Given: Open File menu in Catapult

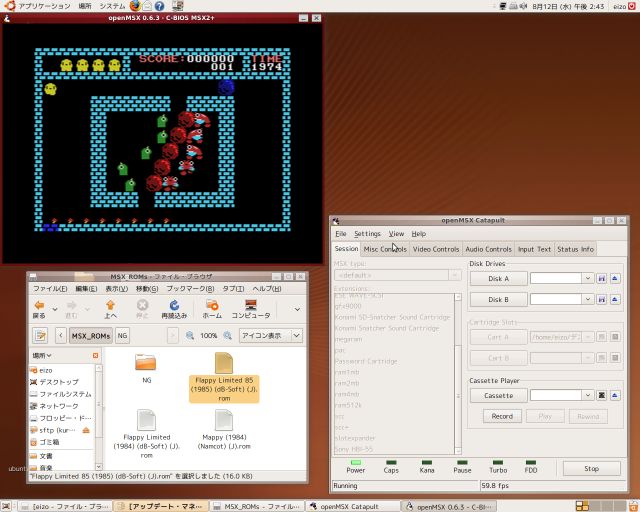Looking at the screenshot, I should click(341, 234).
